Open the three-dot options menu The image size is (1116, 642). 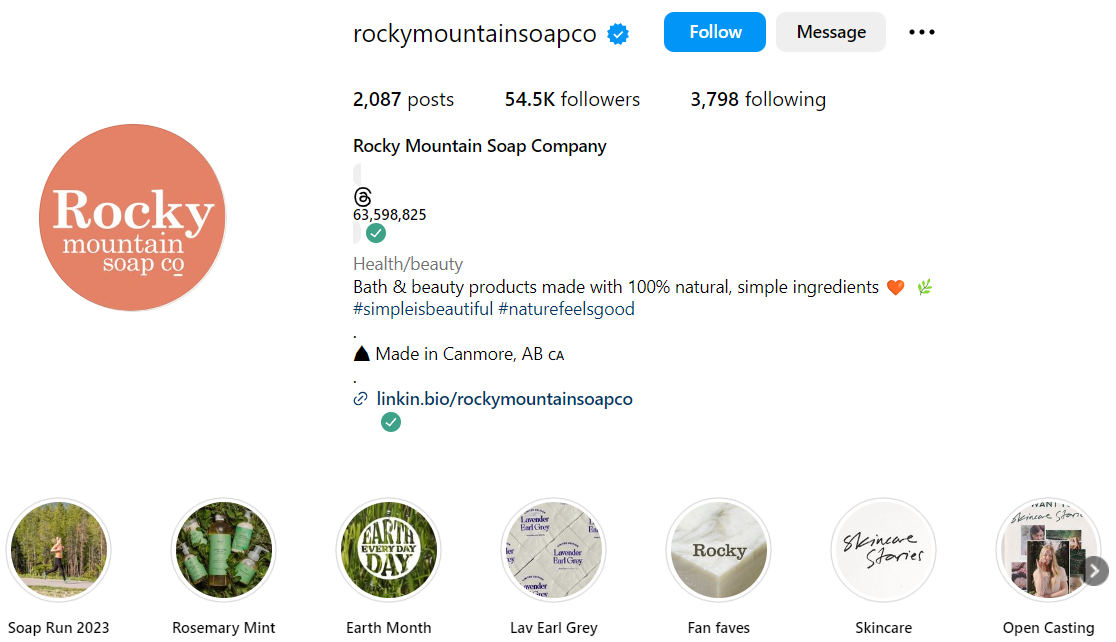[x=921, y=31]
